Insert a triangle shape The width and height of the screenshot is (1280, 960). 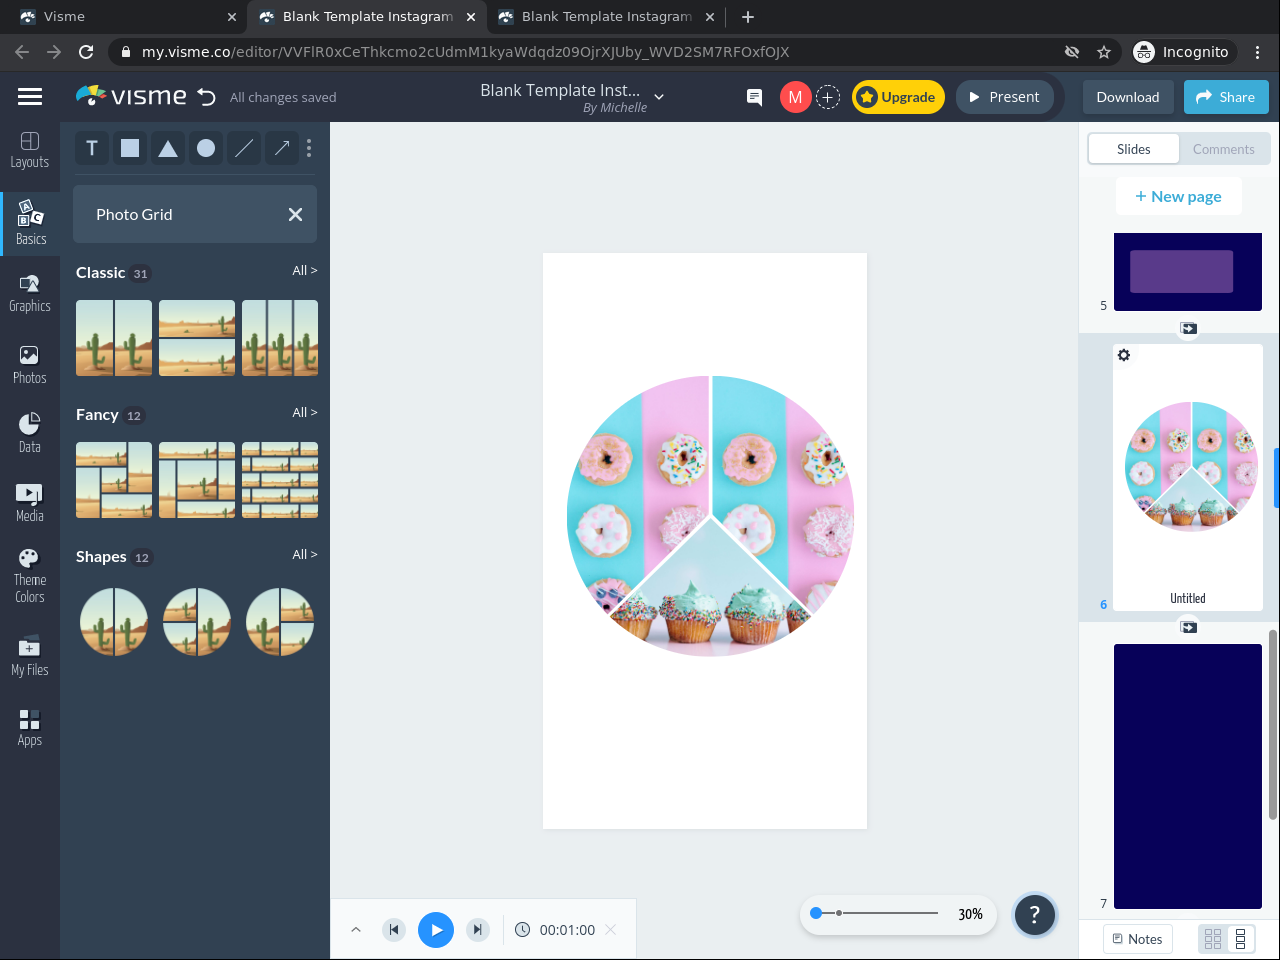(x=168, y=148)
